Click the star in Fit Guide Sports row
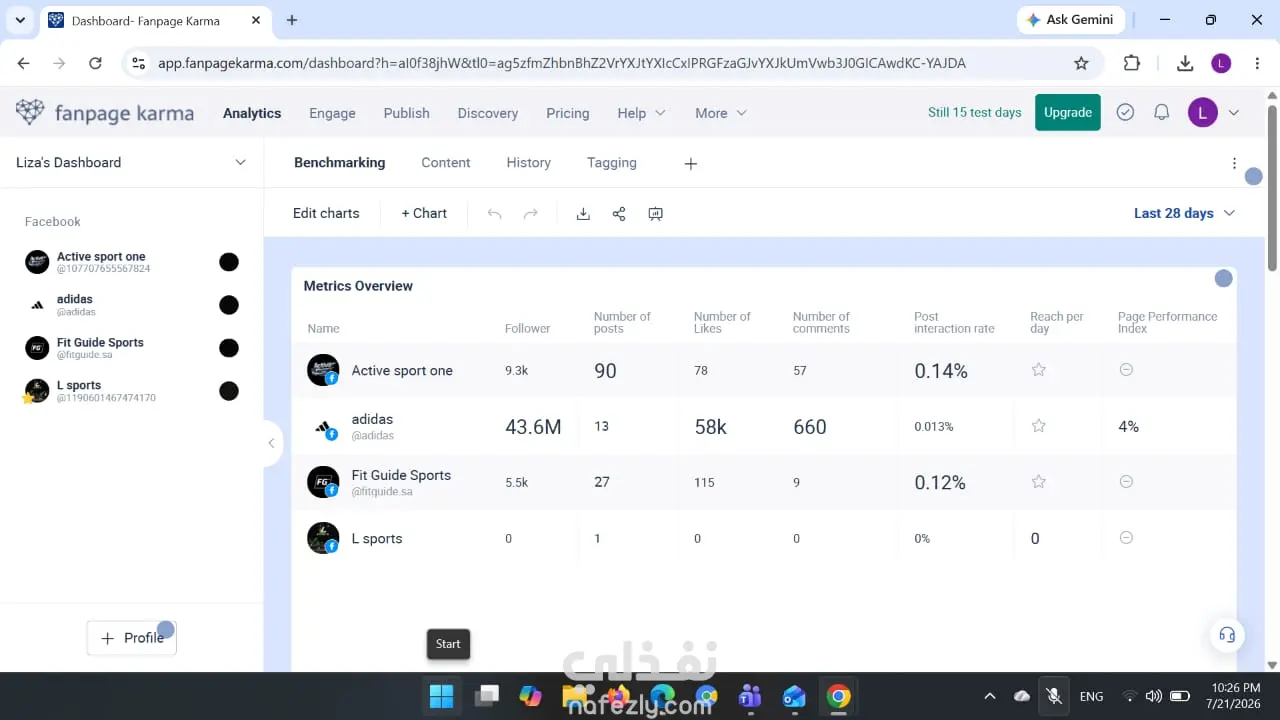The height and width of the screenshot is (720, 1280). pos(1039,482)
